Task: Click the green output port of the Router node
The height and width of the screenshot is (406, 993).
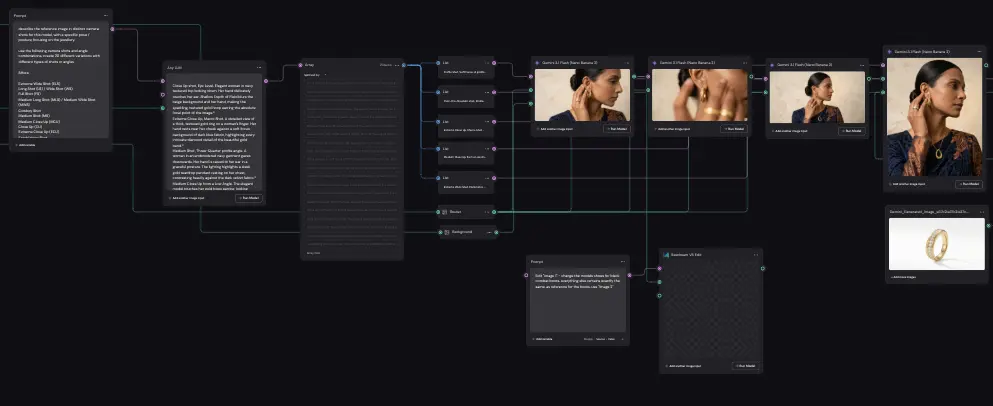Action: coord(494,212)
